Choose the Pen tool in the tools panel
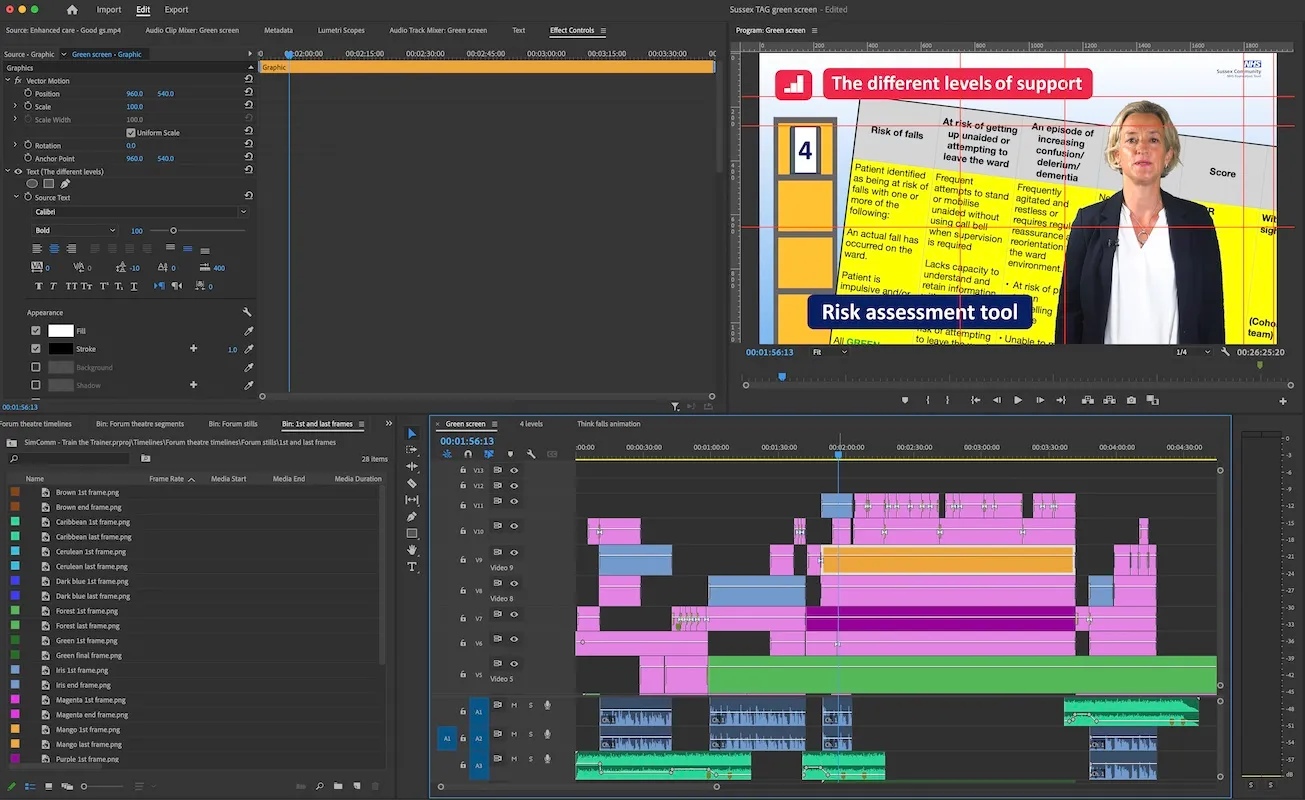The height and width of the screenshot is (800, 1305). click(x=411, y=517)
